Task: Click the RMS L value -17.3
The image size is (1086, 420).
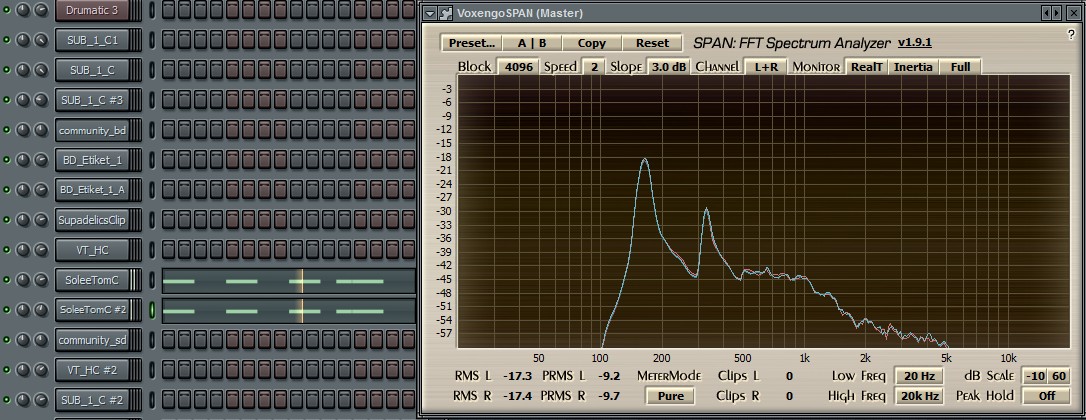Action: (x=517, y=376)
